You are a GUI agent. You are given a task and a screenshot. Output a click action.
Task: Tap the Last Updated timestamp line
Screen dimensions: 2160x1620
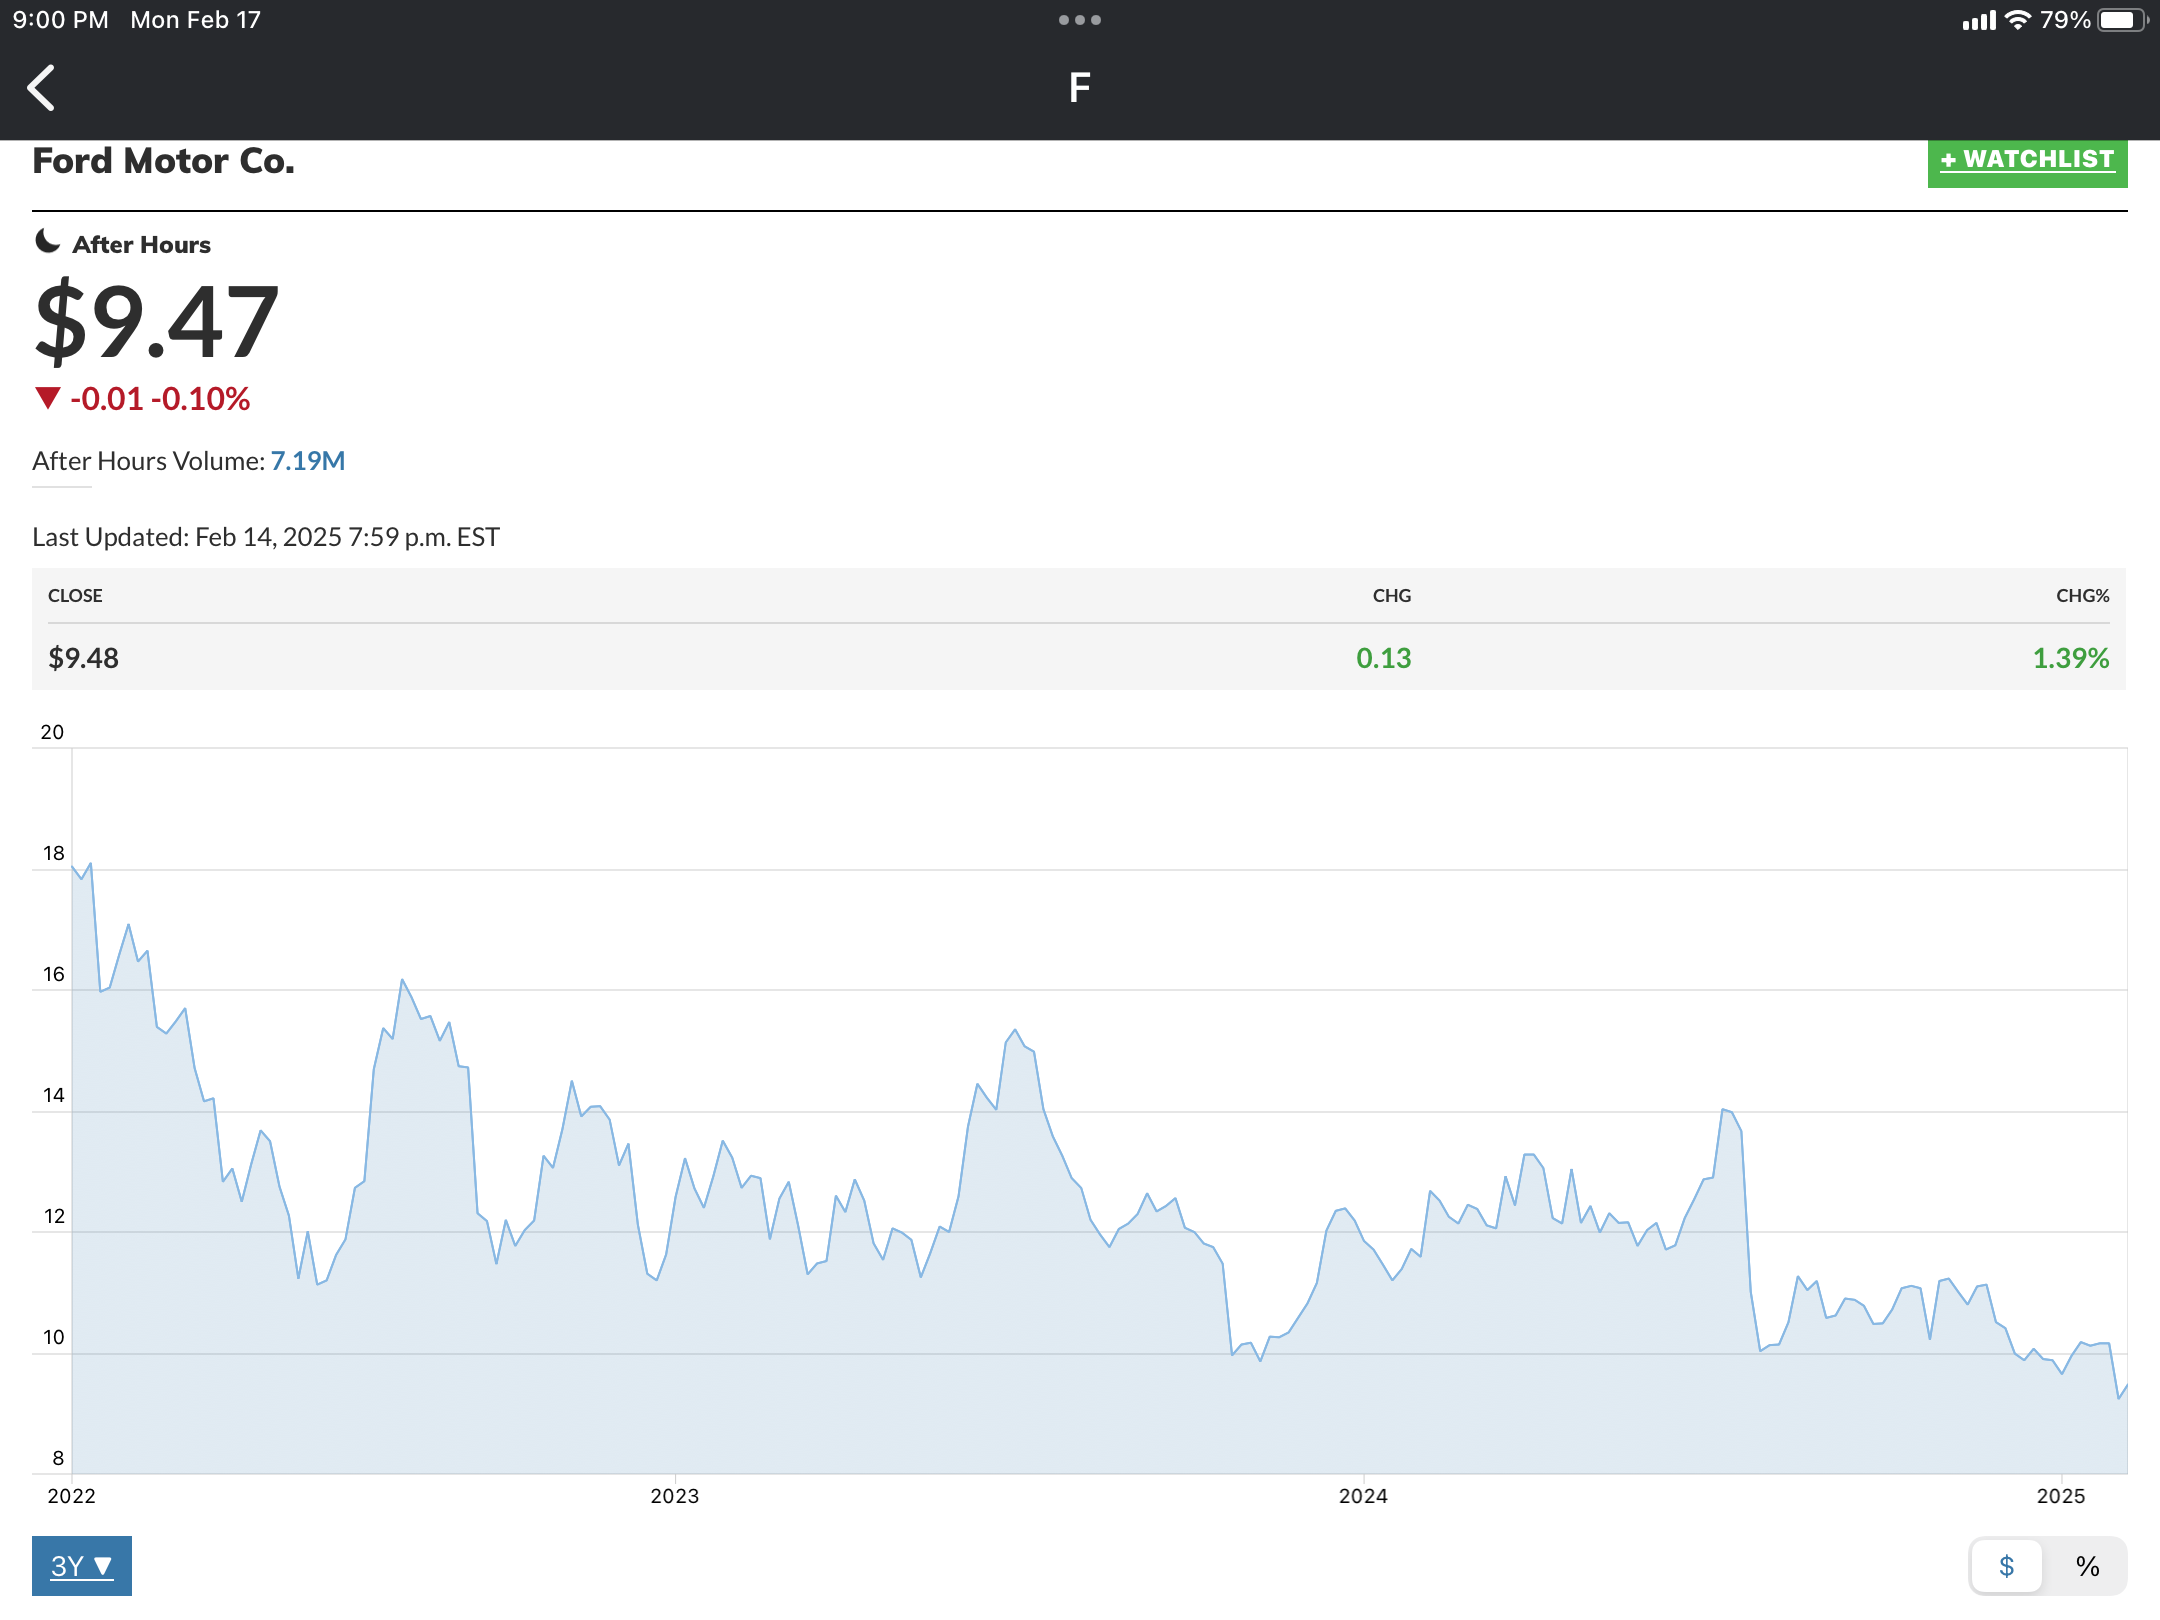(266, 537)
